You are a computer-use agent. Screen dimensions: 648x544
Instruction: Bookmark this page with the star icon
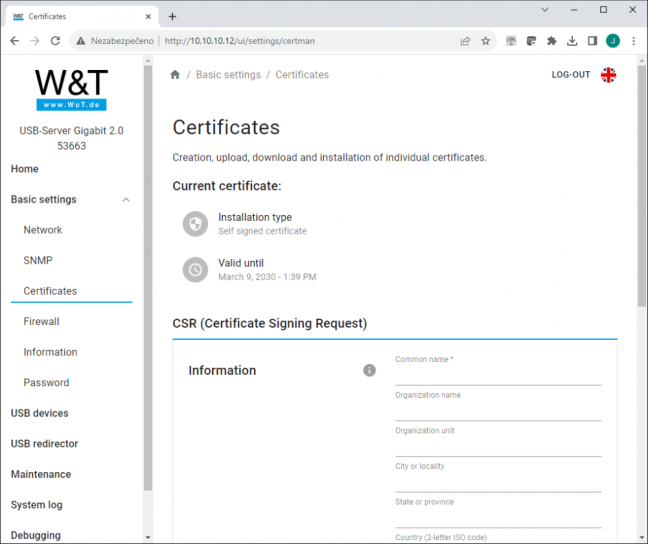pos(486,41)
